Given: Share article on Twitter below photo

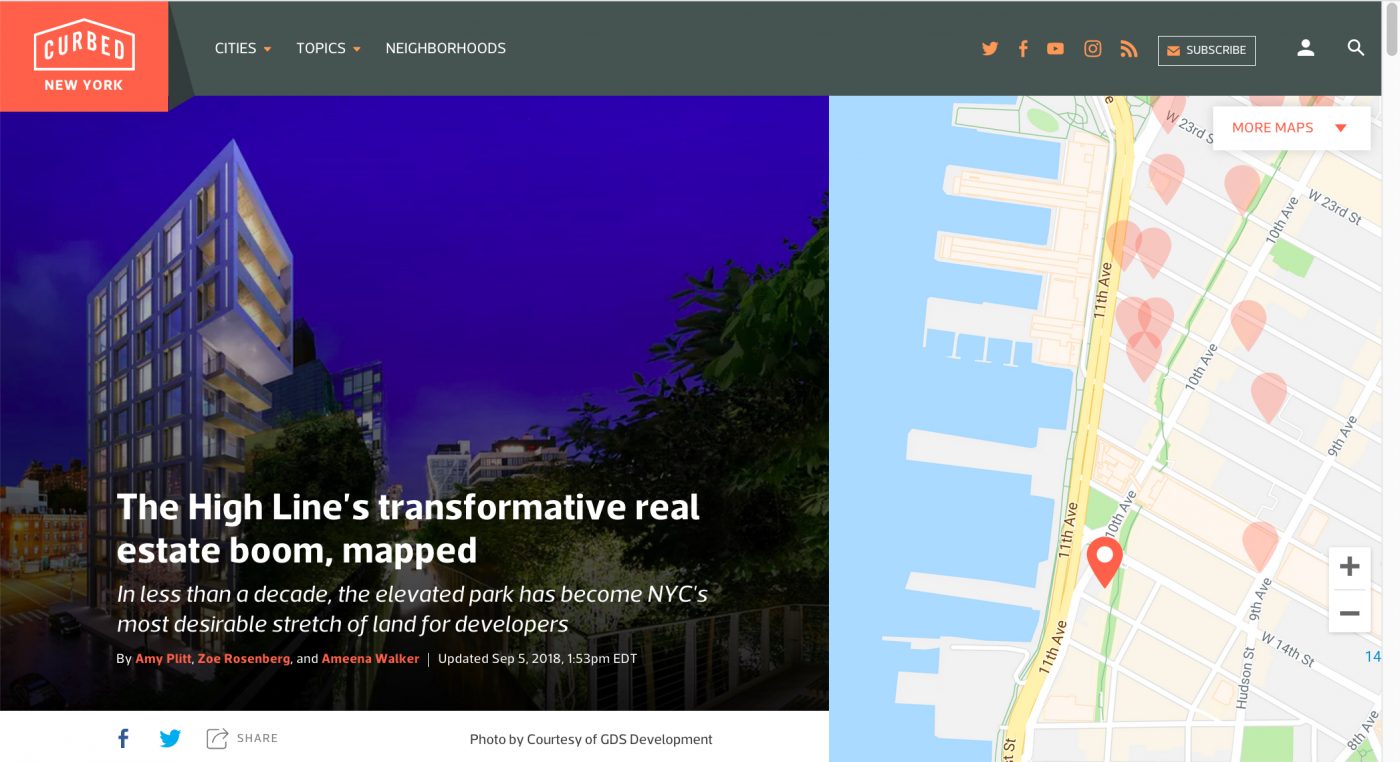Looking at the screenshot, I should 171,739.
